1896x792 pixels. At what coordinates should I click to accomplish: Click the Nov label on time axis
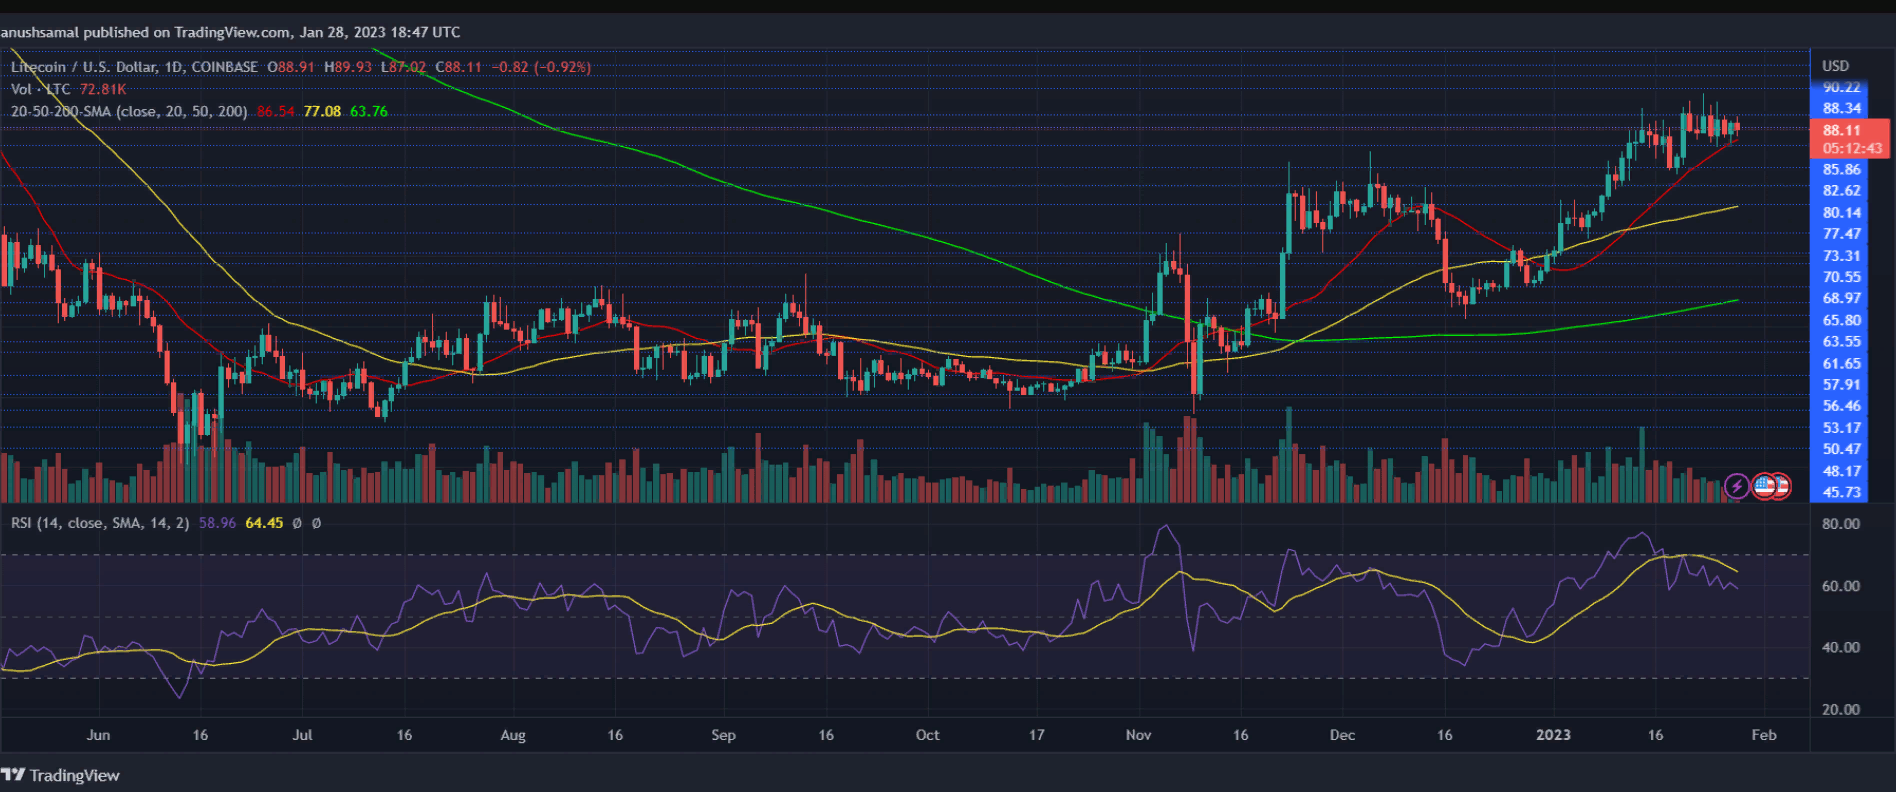coord(1138,735)
